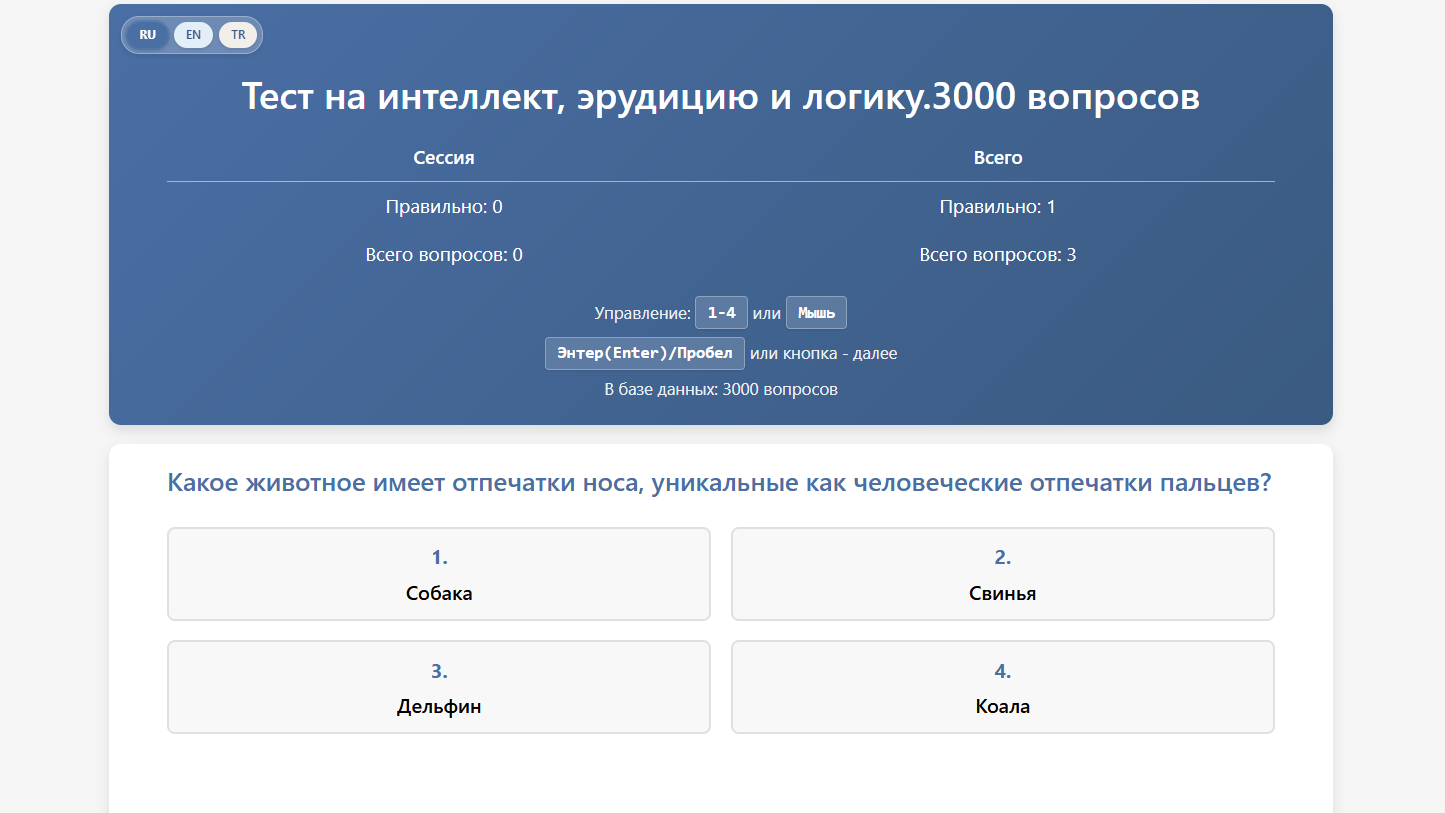
Task: Select answer 4, "Коала"
Action: coord(1003,687)
